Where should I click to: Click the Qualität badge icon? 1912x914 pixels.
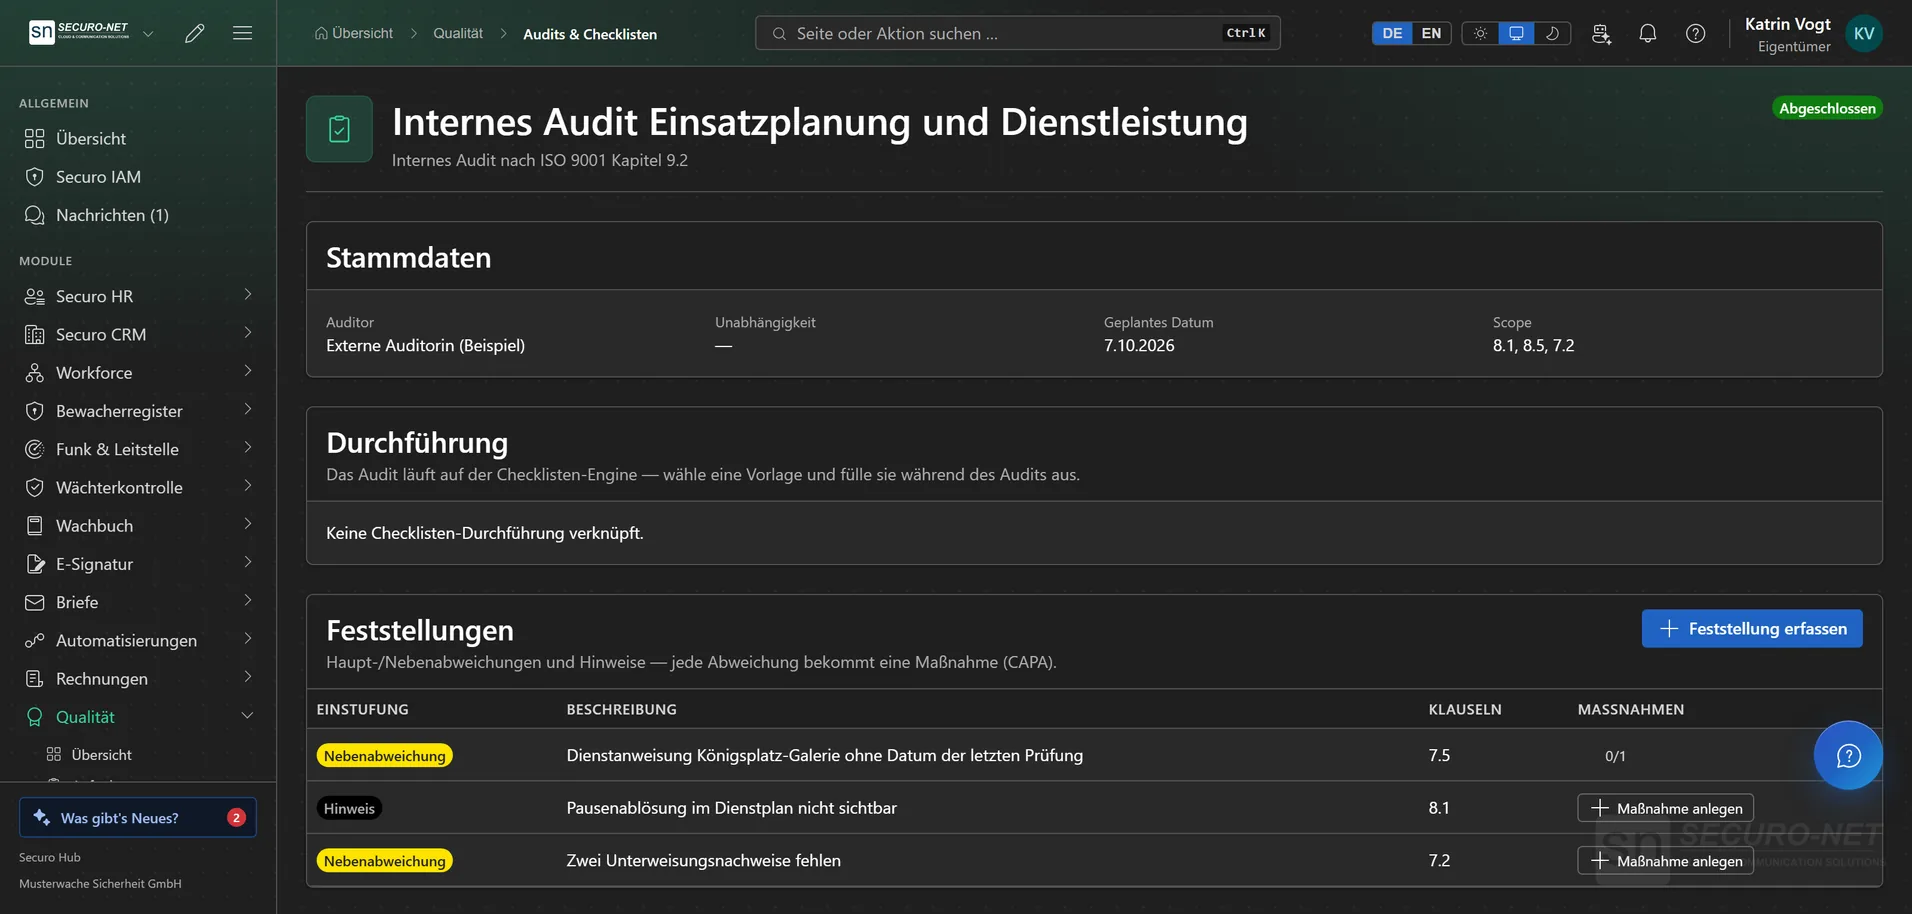point(35,717)
